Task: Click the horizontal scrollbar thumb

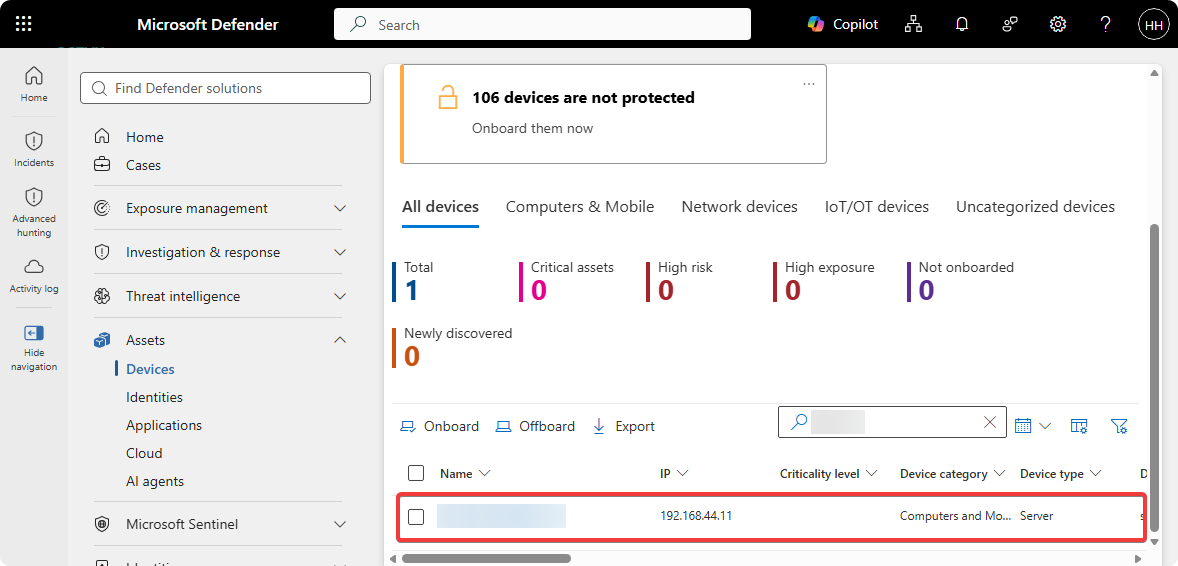Action: tap(486, 558)
